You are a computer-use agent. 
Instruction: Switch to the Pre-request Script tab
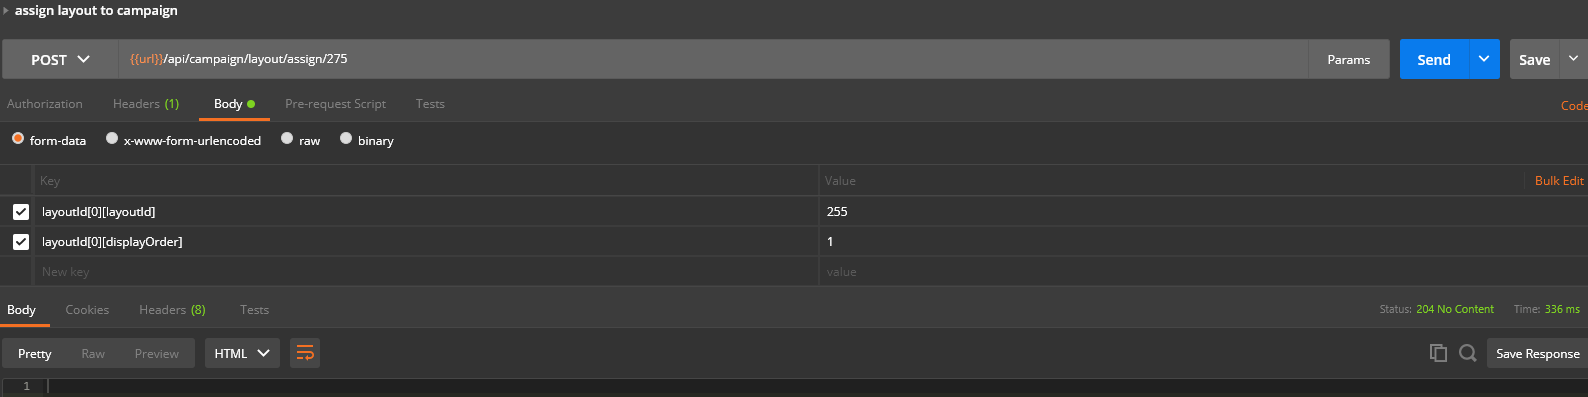tap(335, 104)
